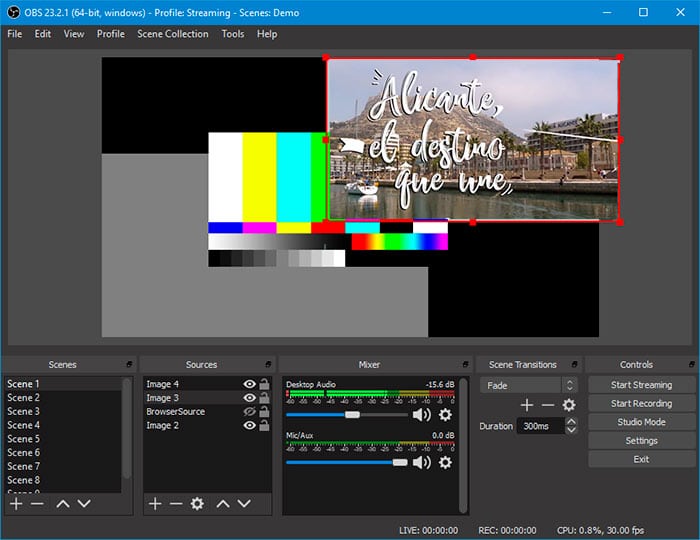Mute Desktop Audio speaker icon
Screen dimensions: 700x540
coord(421,415)
